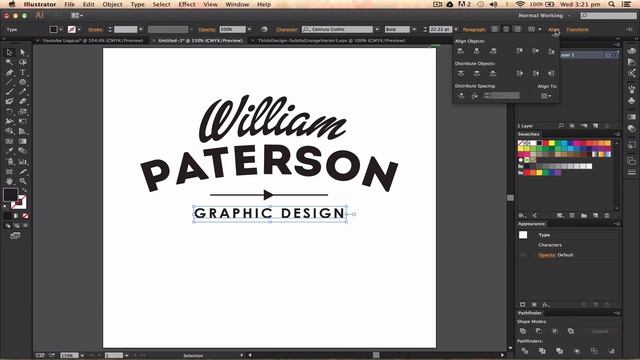This screenshot has width=640, height=360.
Task: Toggle Layer 1 target circle
Action: tap(608, 55)
